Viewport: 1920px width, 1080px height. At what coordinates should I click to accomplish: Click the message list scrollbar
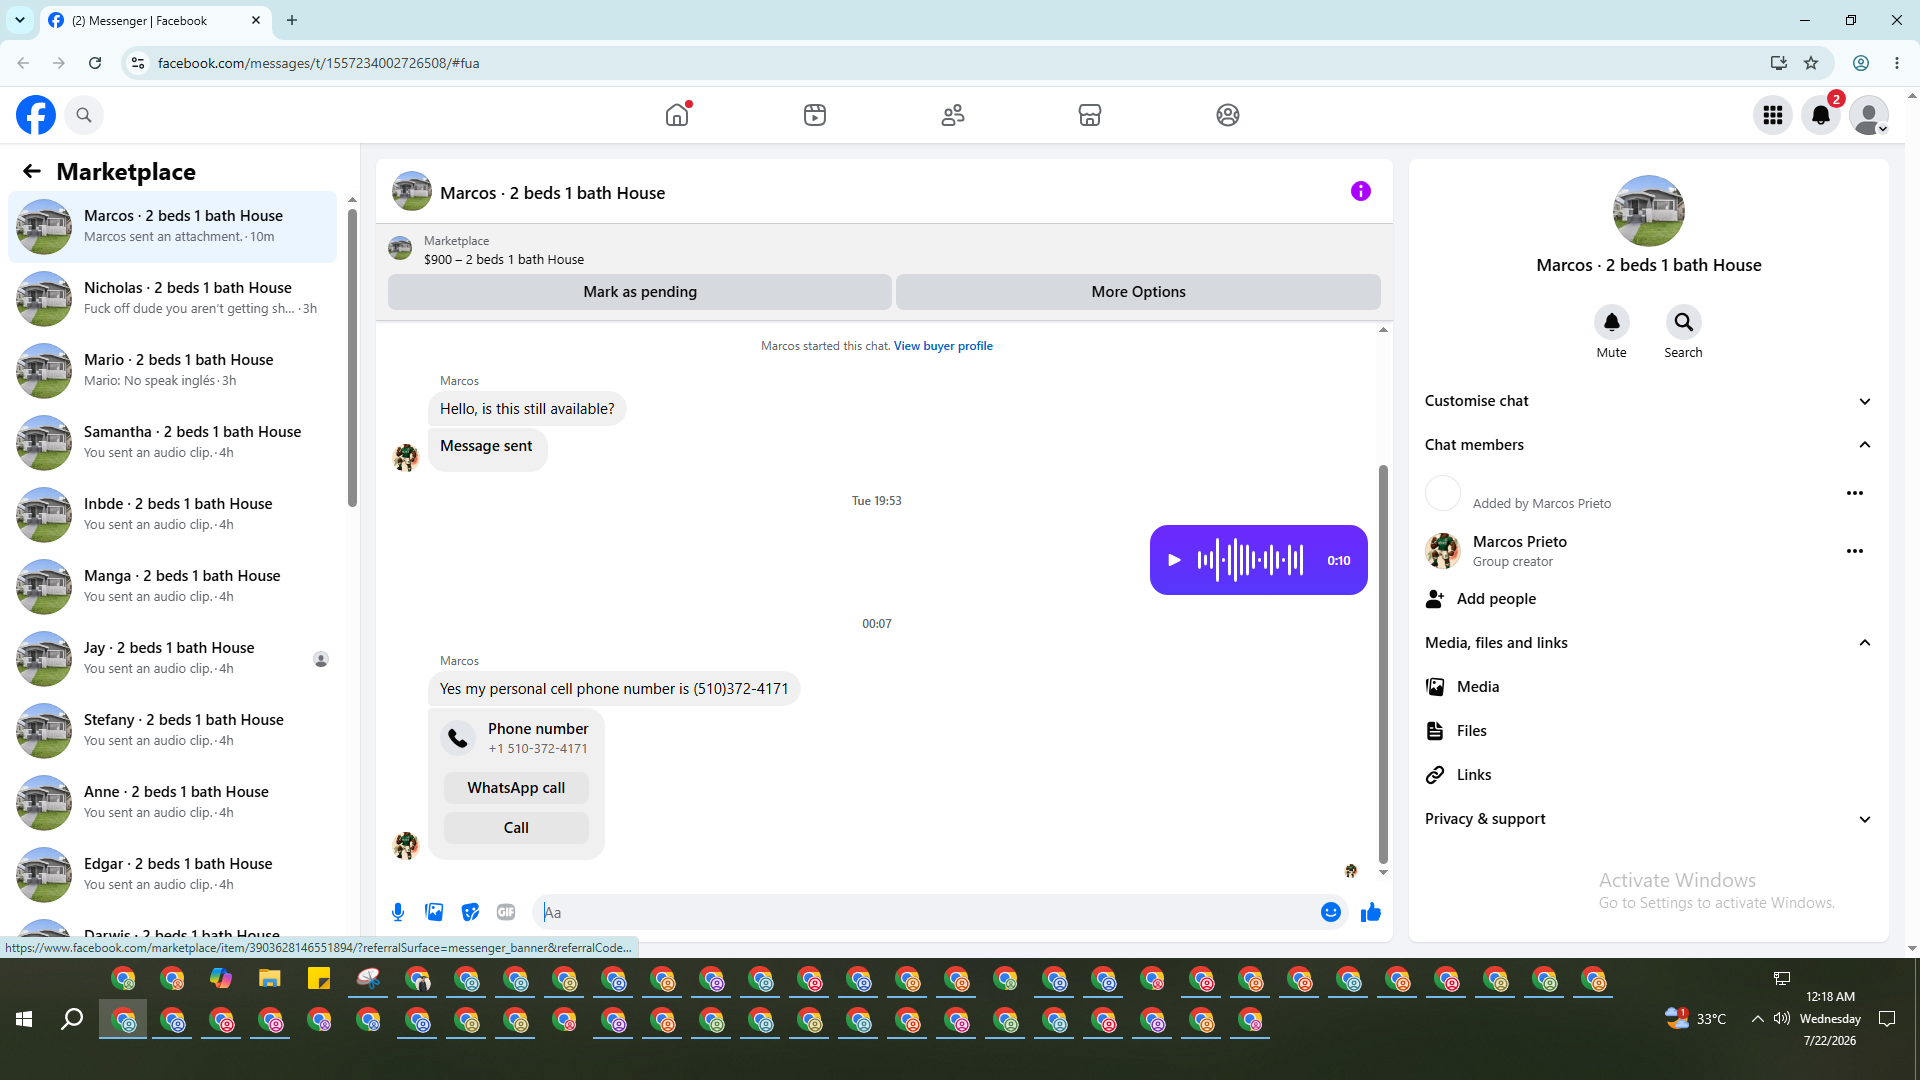pos(1383,663)
